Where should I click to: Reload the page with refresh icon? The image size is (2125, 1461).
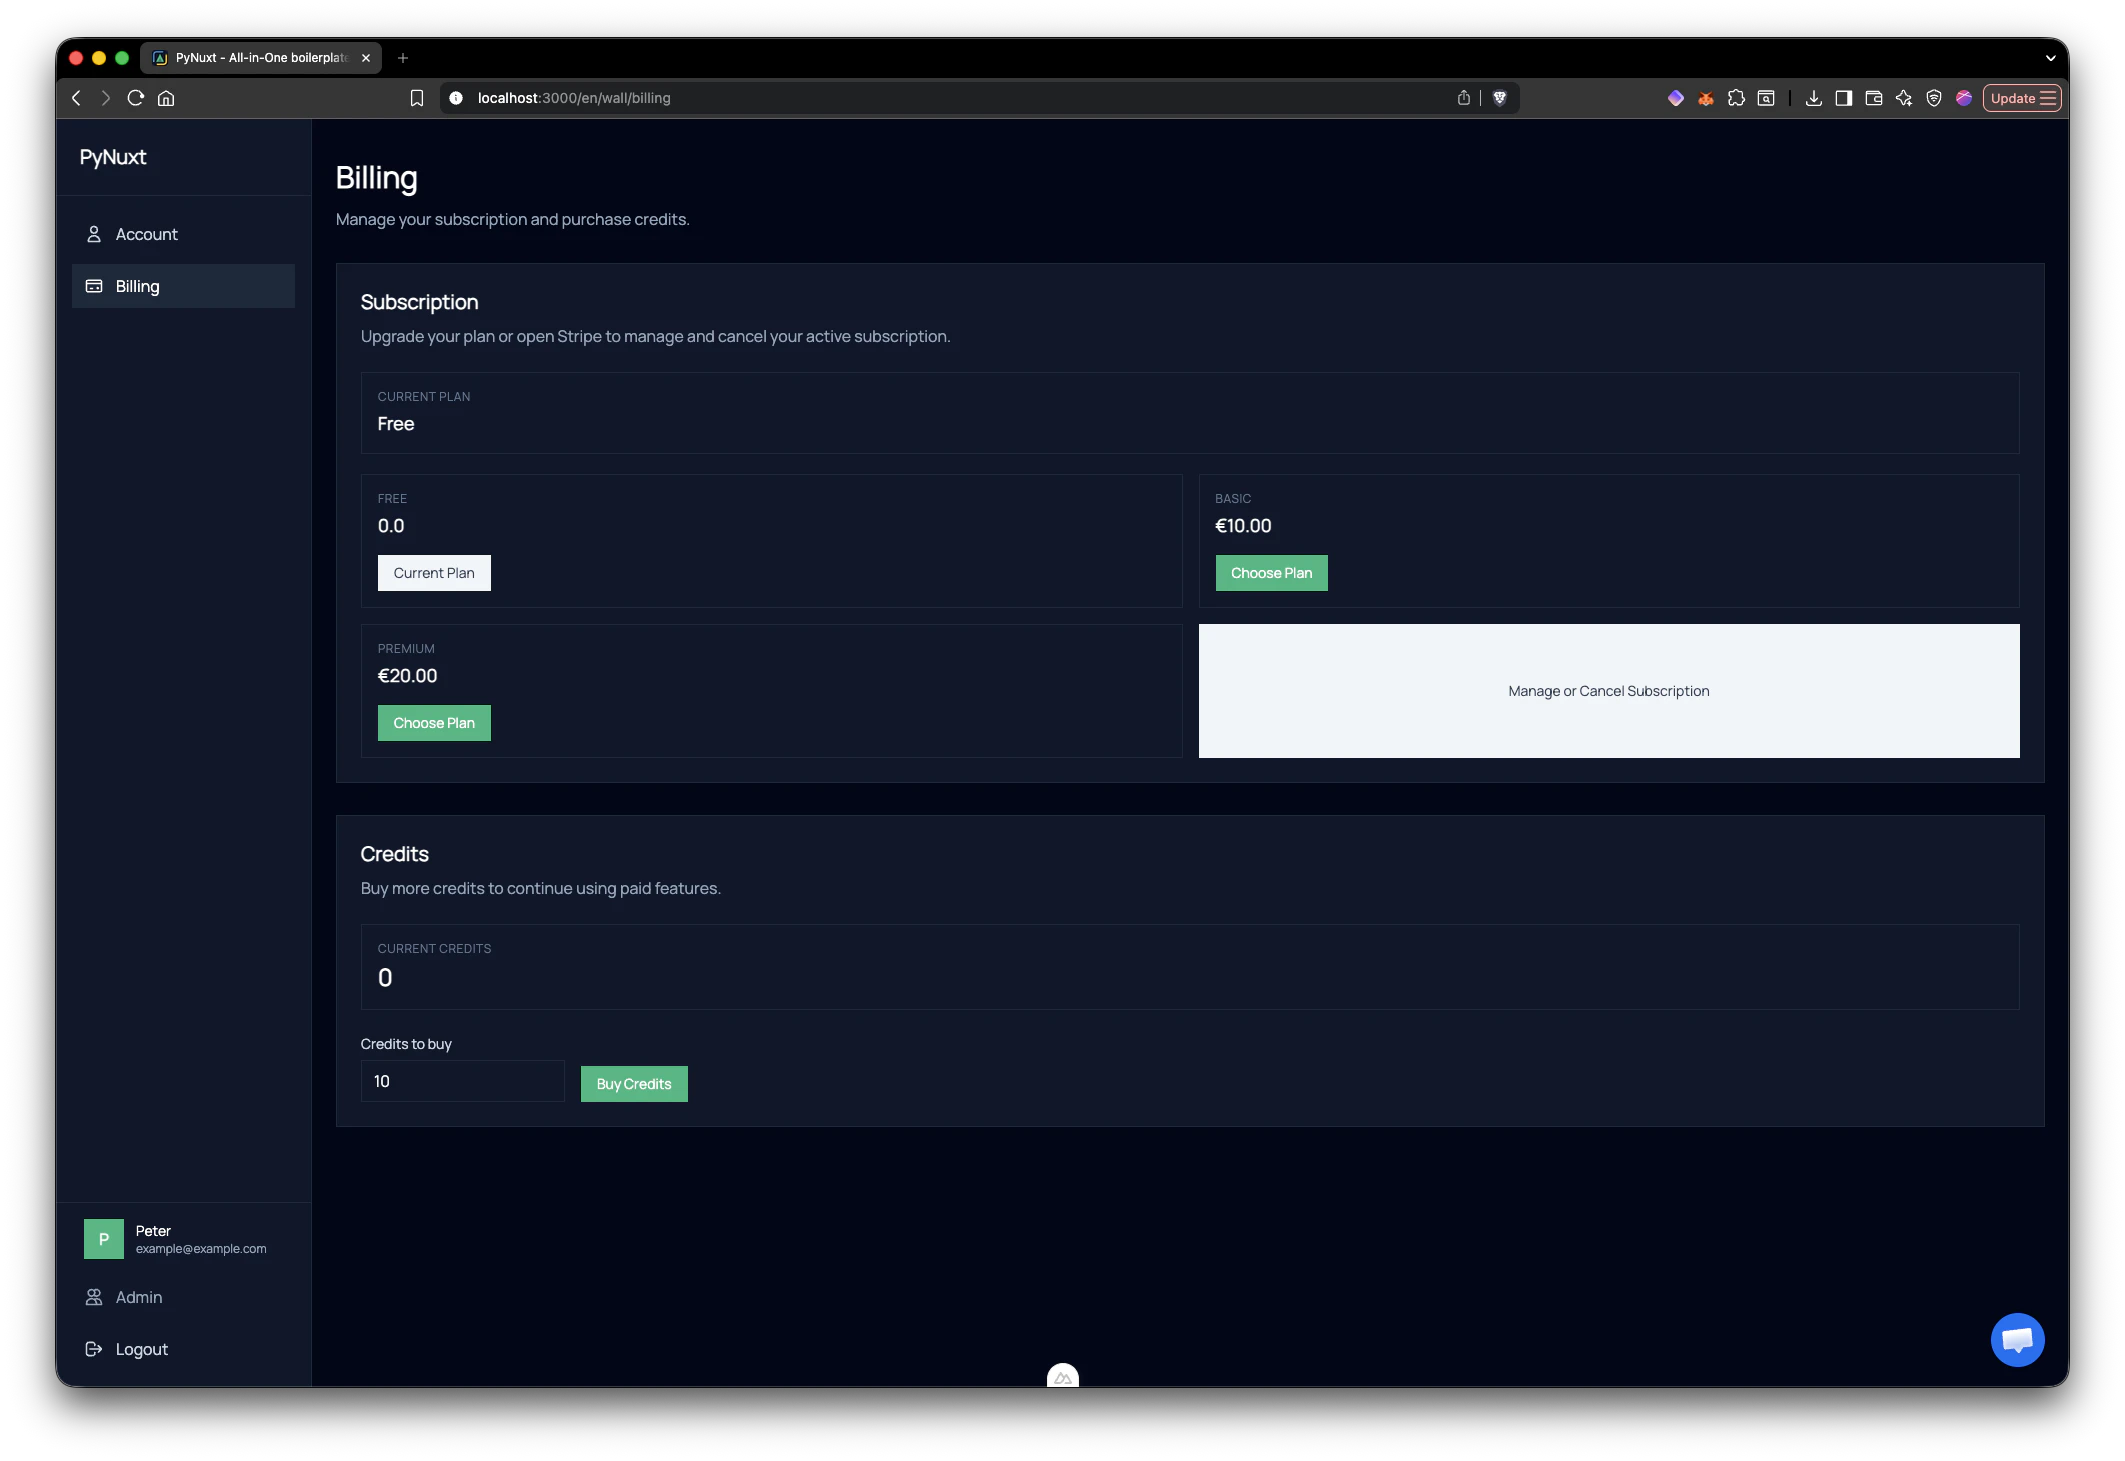[x=136, y=98]
